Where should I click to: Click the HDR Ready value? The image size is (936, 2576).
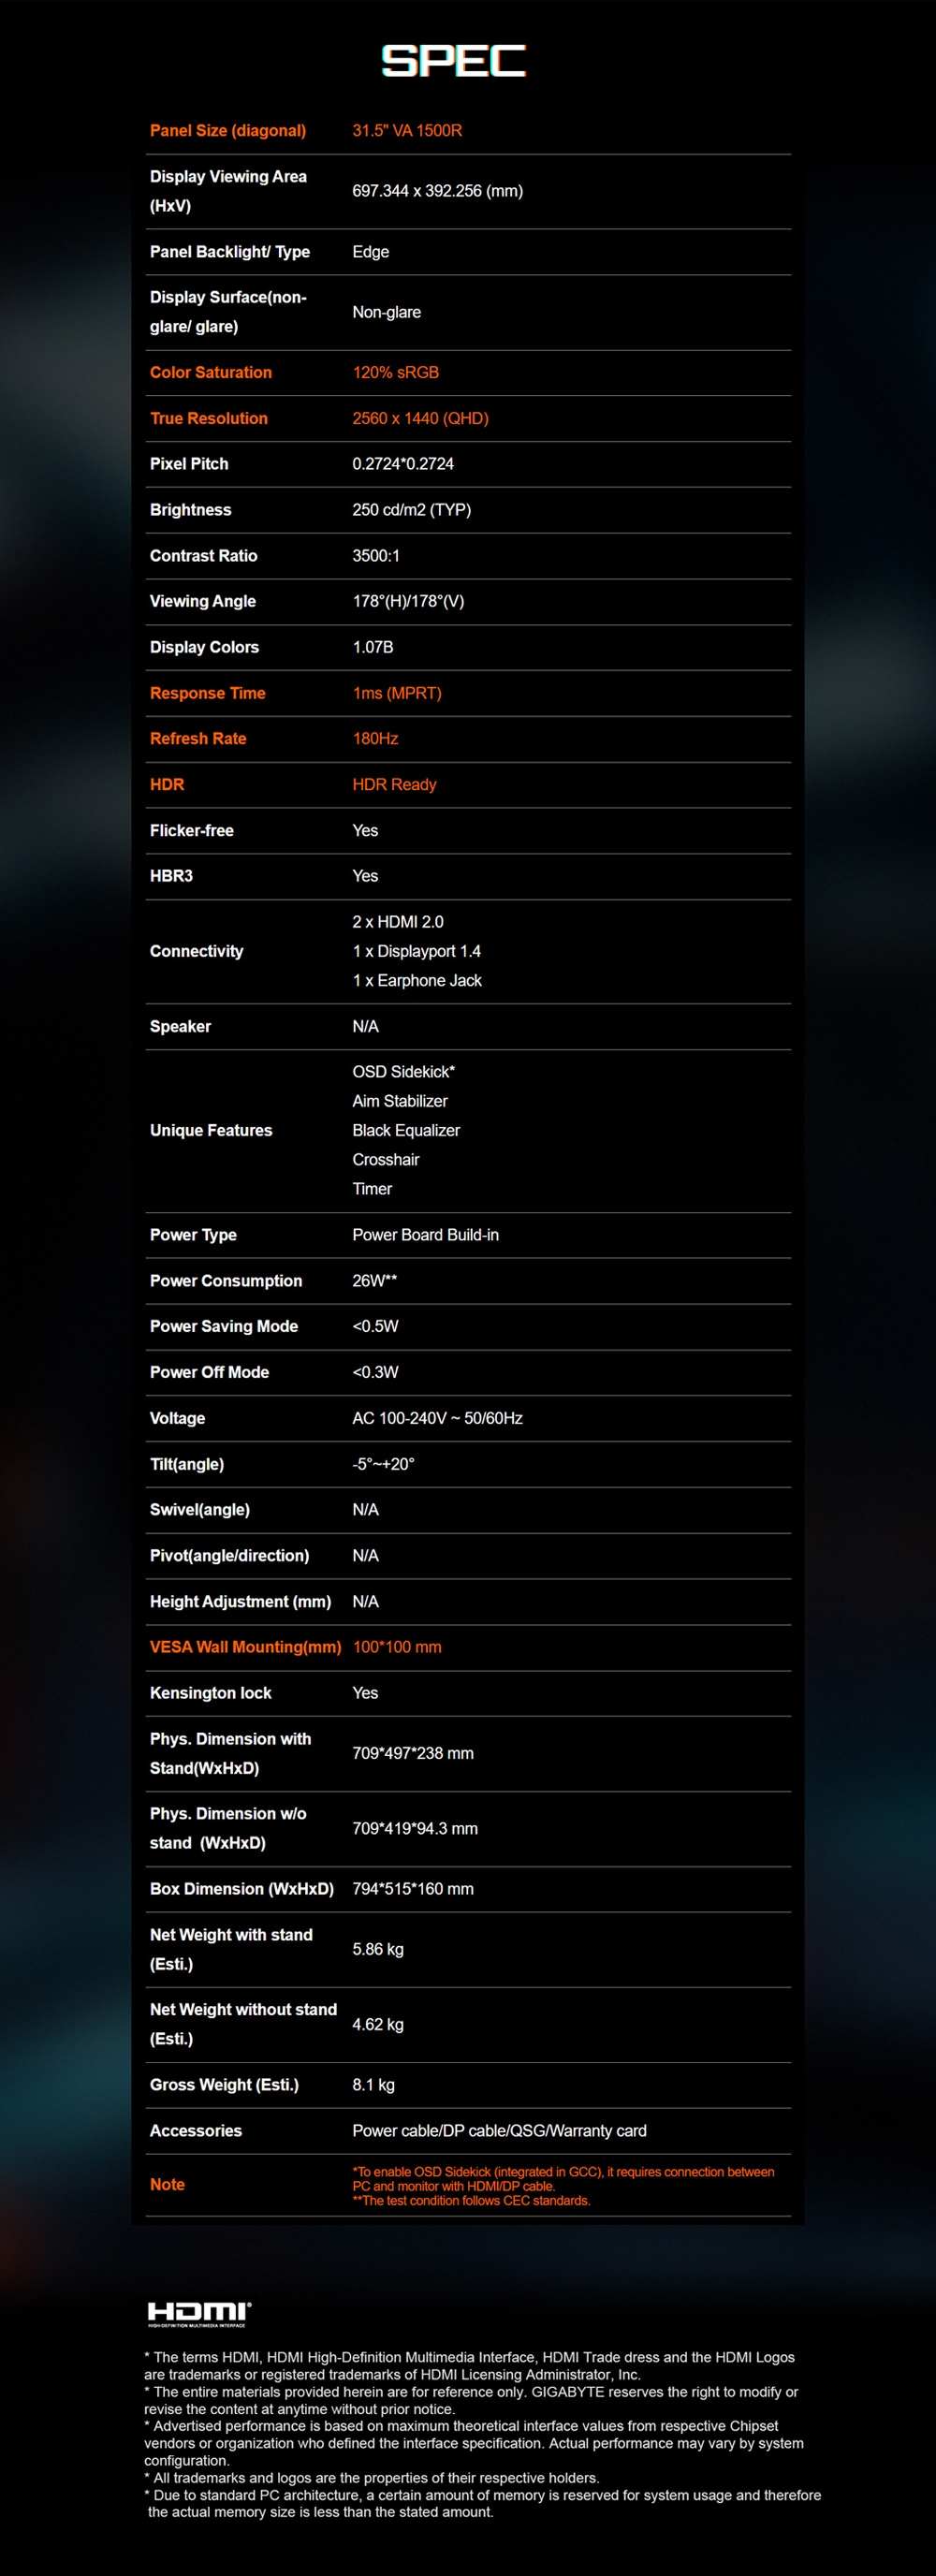click(394, 785)
